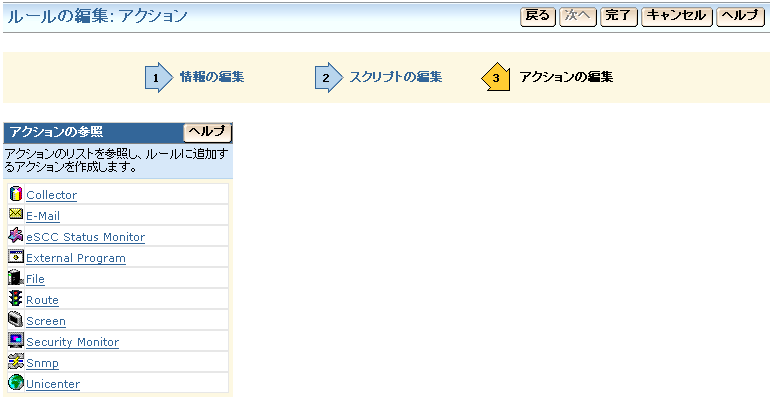Open the eSCC Status Monitor link

[x=85, y=238]
